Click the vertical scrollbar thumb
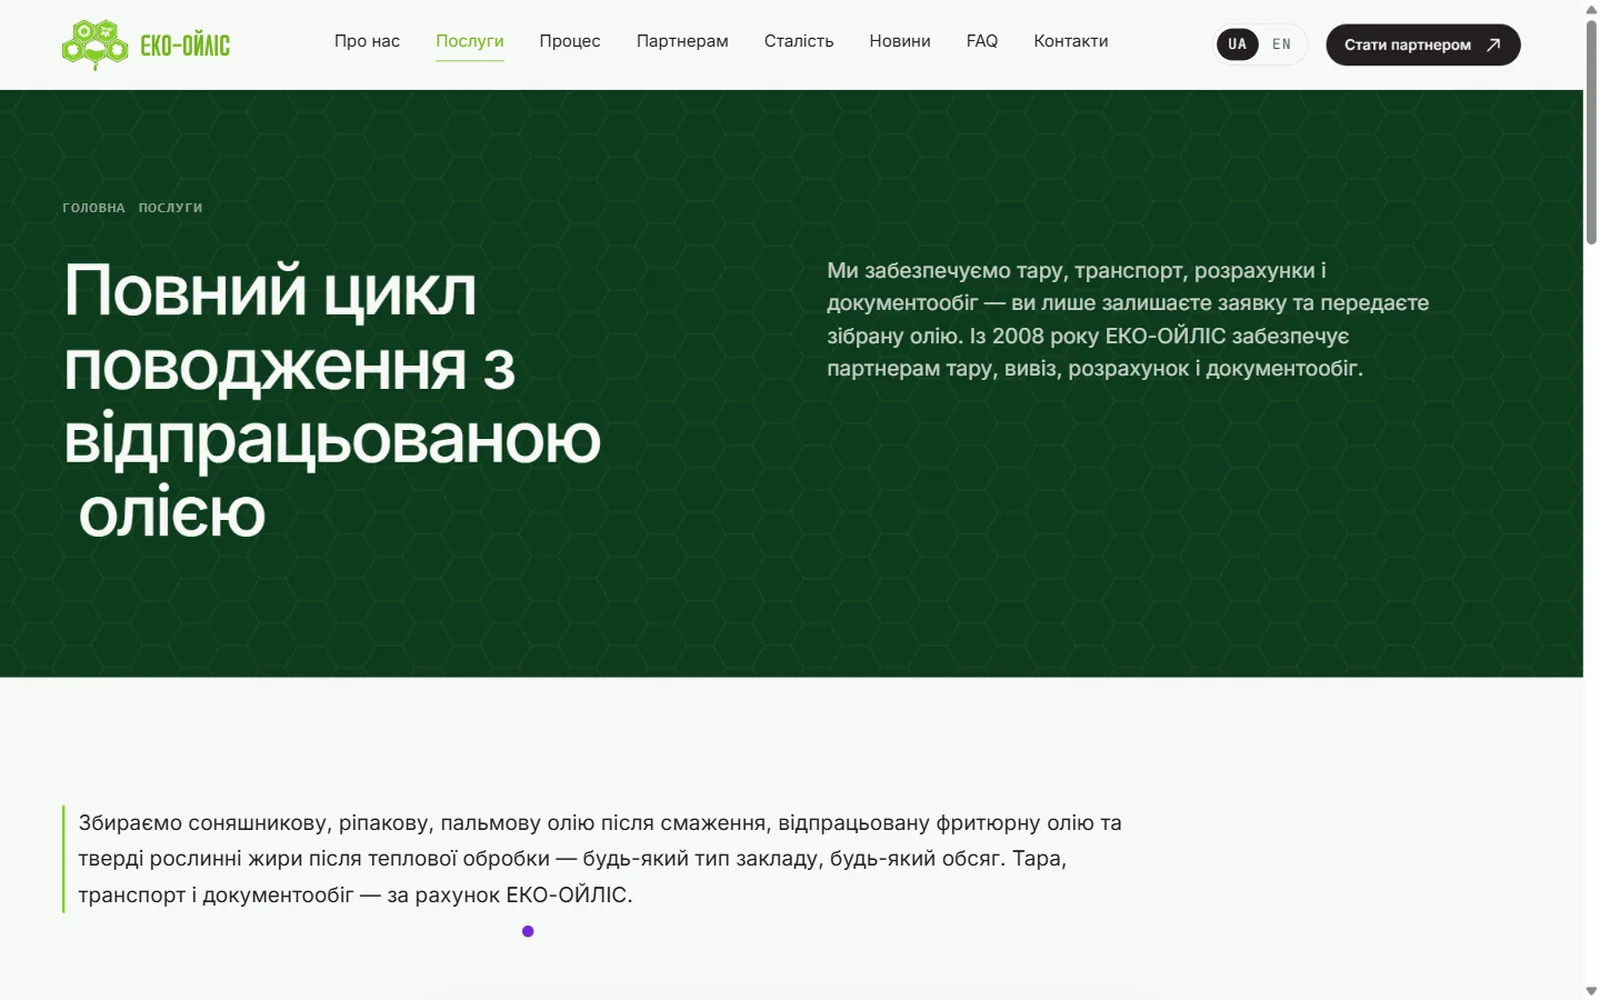This screenshot has height=1000, width=1600. [1591, 131]
